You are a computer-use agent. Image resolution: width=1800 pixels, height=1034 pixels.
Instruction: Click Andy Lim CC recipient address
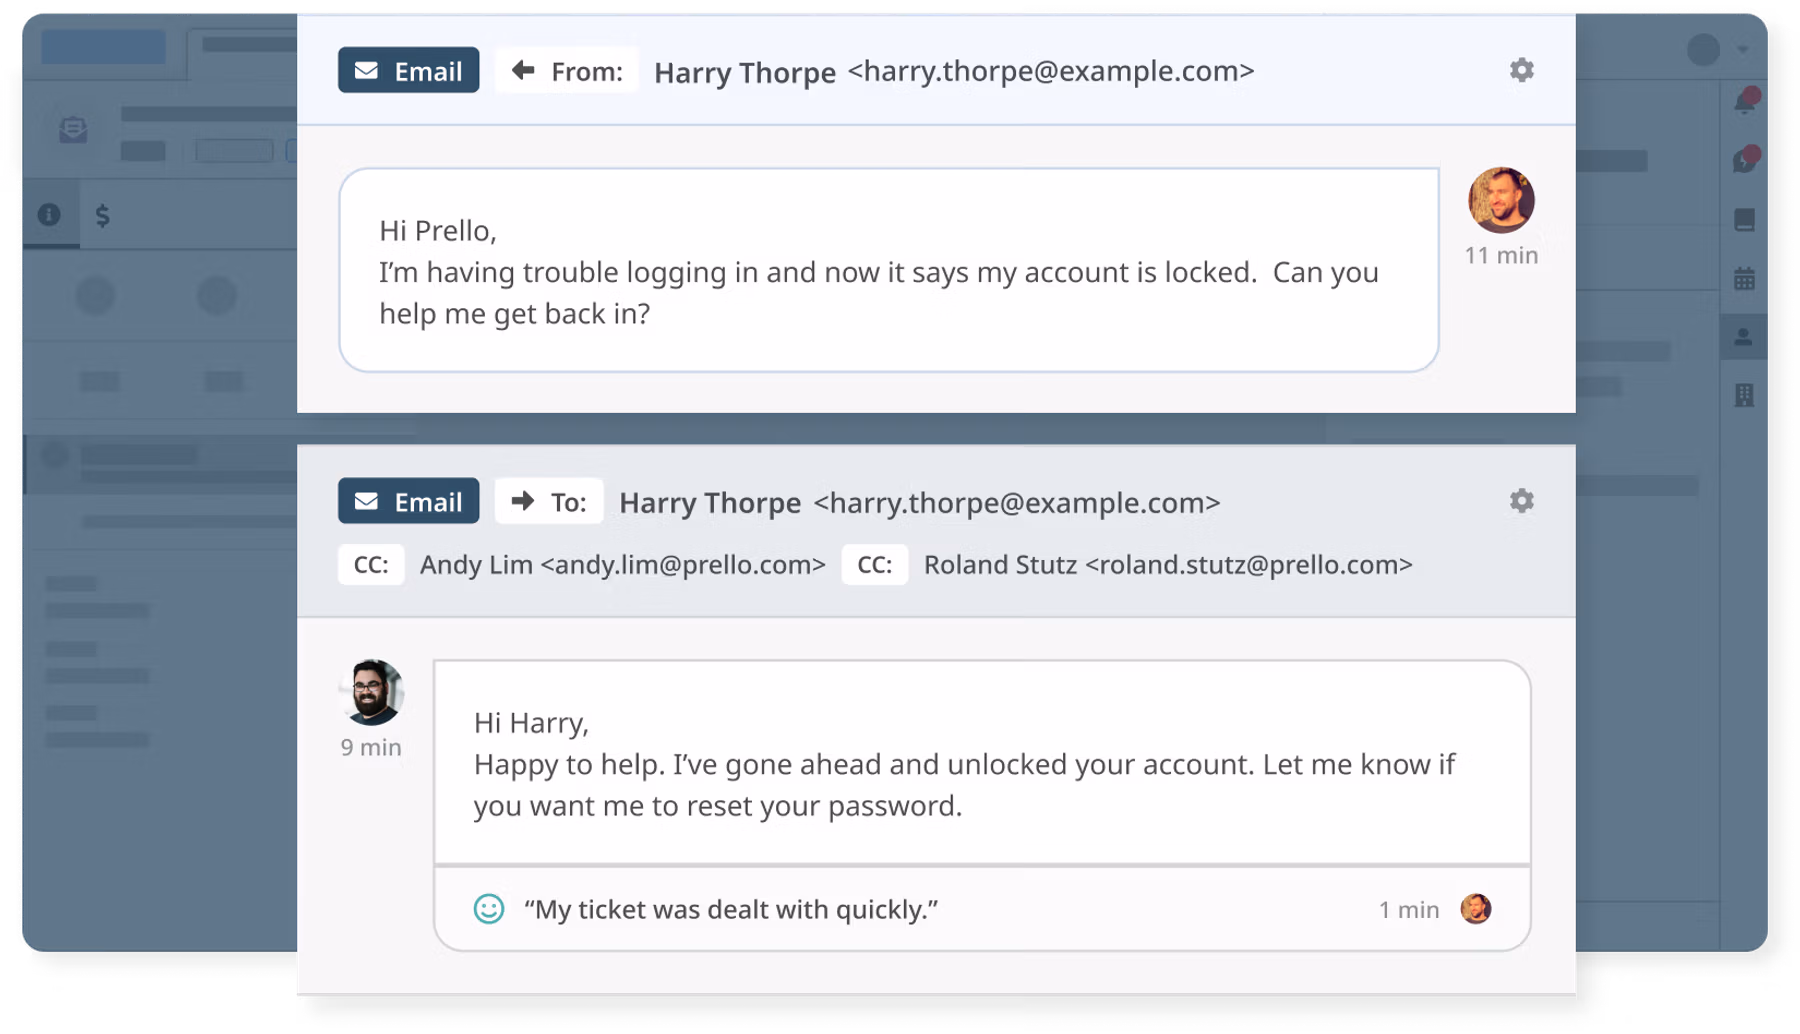(x=622, y=565)
